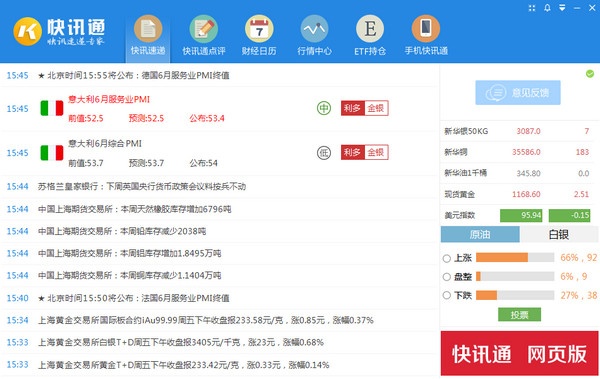Viewport: 600px width, 379px height.
Task: Click the notification bell icon
Action: tap(547, 8)
